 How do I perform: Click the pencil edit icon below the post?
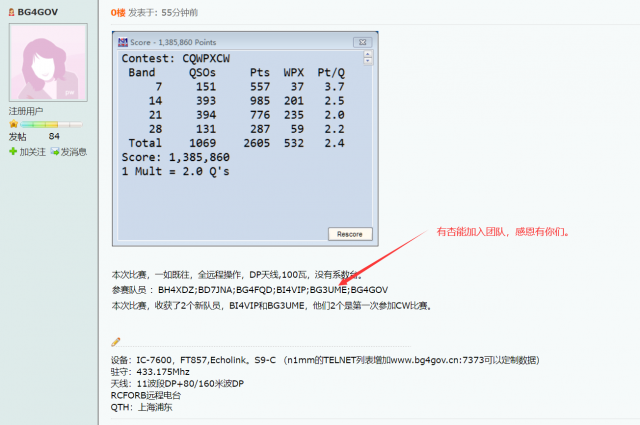(x=116, y=341)
